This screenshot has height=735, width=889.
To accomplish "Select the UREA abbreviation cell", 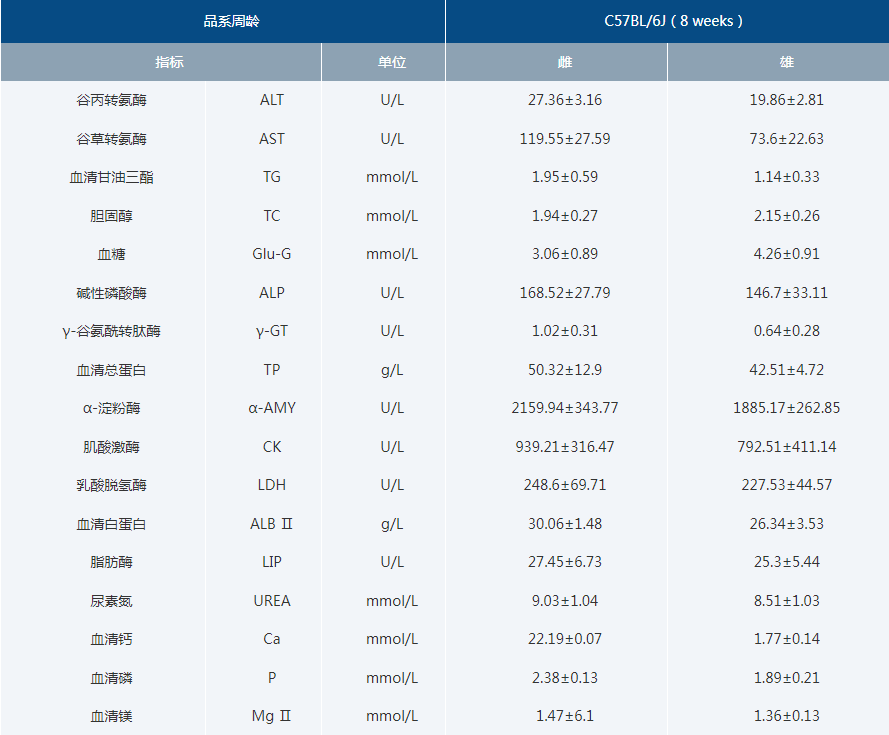I will (x=272, y=601).
